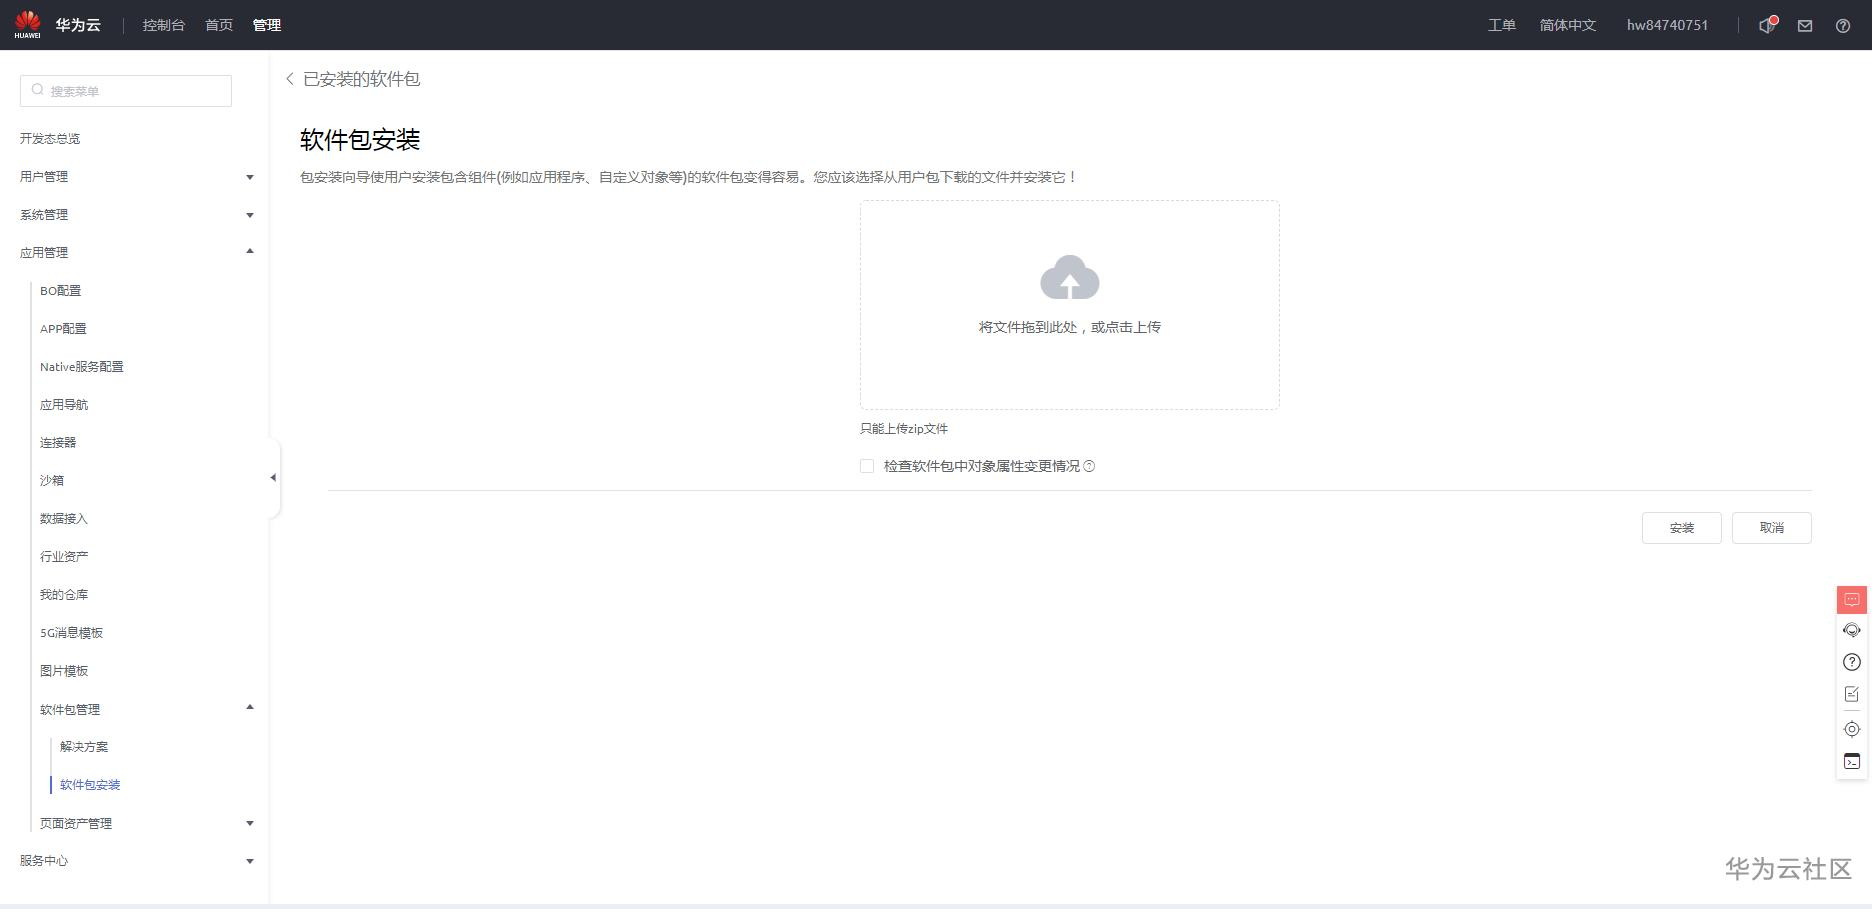The width and height of the screenshot is (1872, 909).
Task: Open 沙箱 in the sidebar
Action: tap(52, 481)
